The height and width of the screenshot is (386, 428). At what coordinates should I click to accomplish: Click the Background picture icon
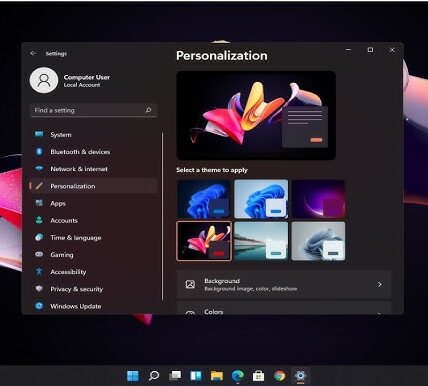click(190, 284)
